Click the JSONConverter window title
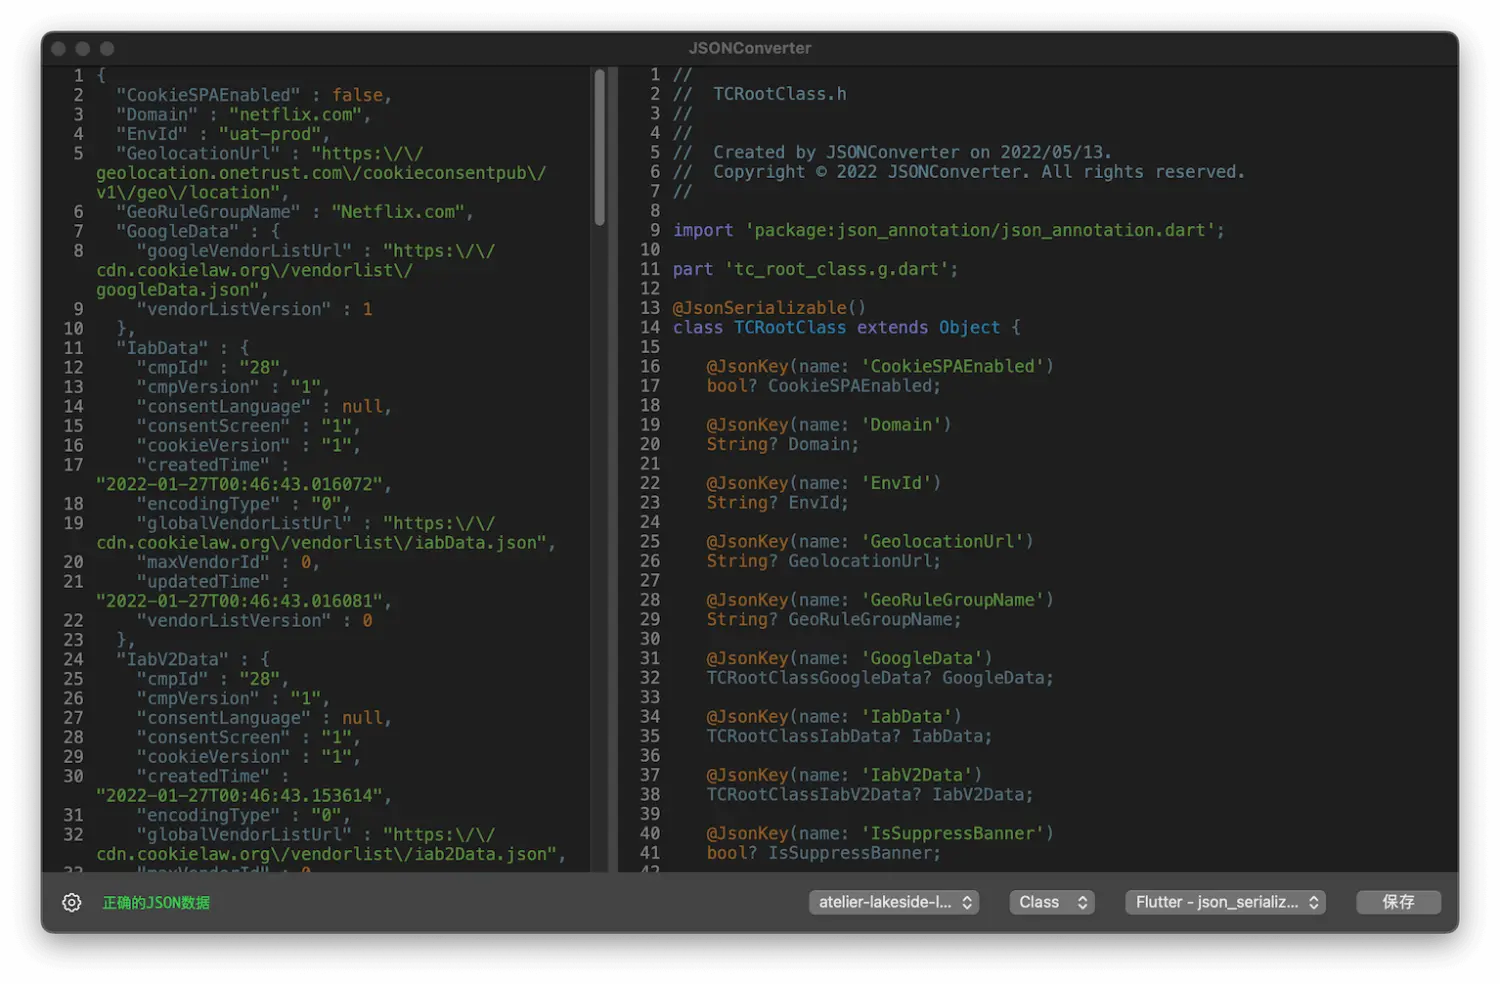Image resolution: width=1500 pixels, height=984 pixels. [749, 48]
